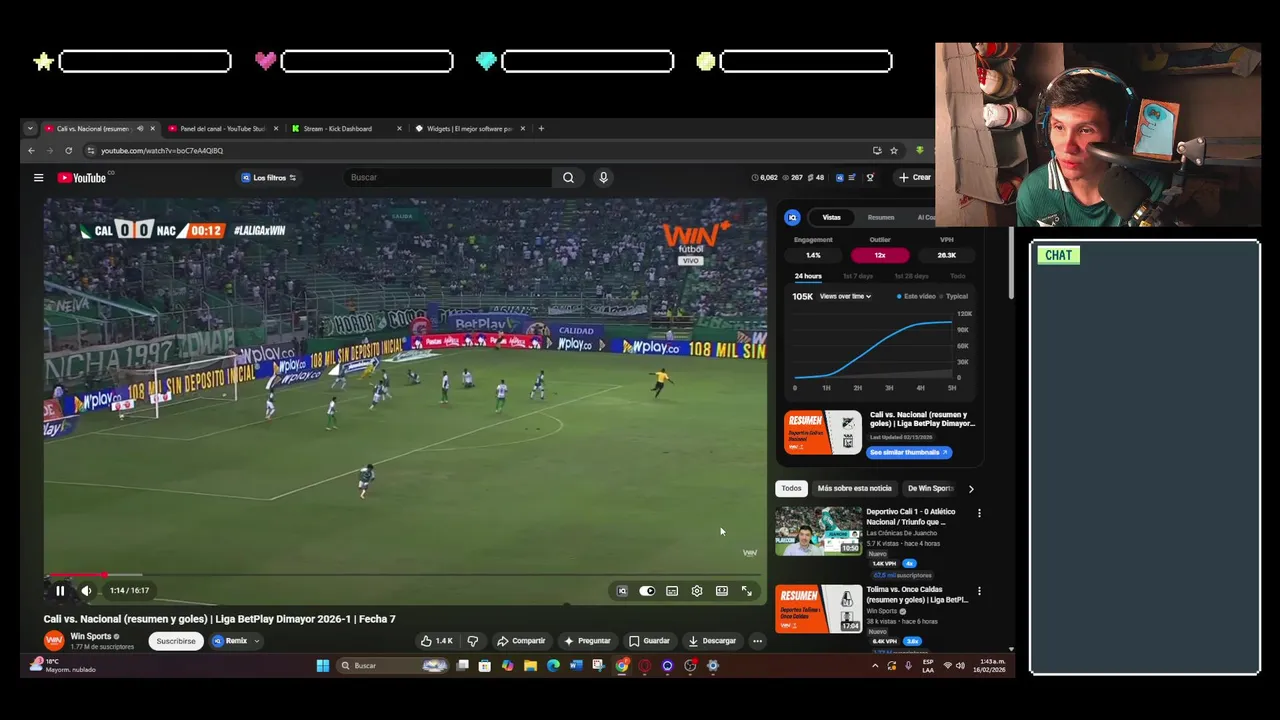Open Los filtros extension button
Screen dimensions: 1280x720
268,178
